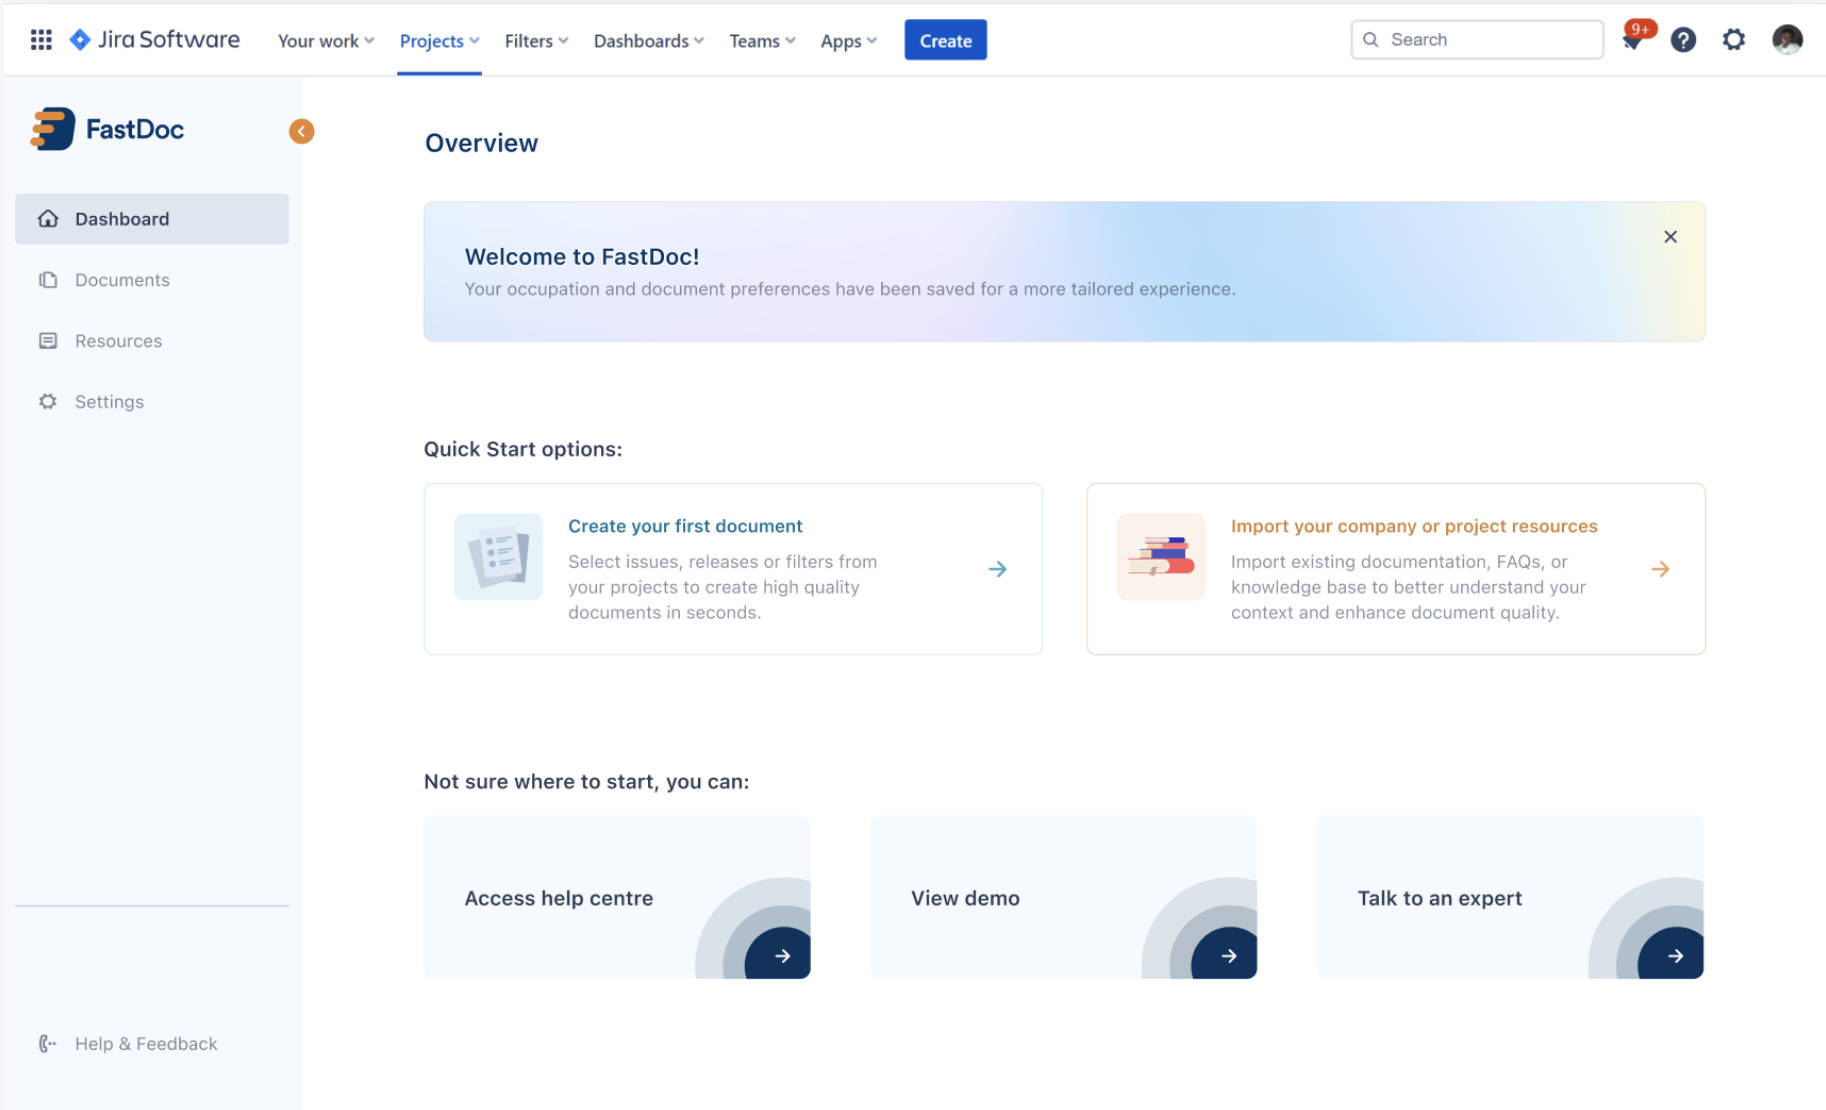Open Jira settings gear in top bar
1826x1110 pixels.
(1734, 40)
